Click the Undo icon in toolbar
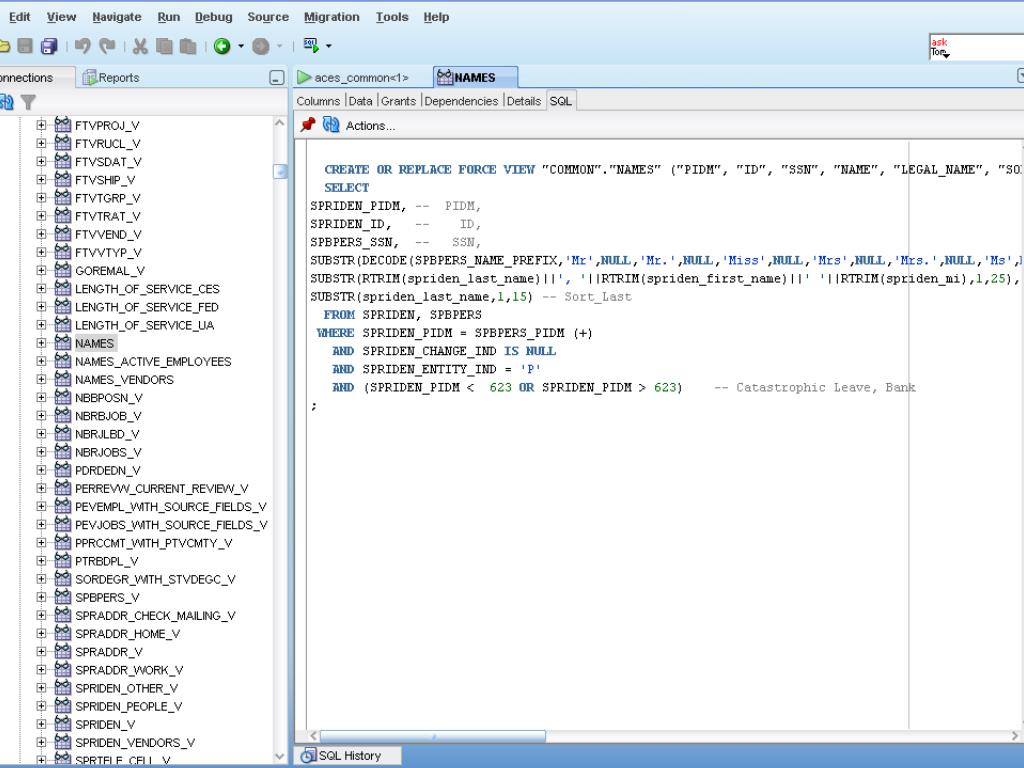 (x=83, y=46)
